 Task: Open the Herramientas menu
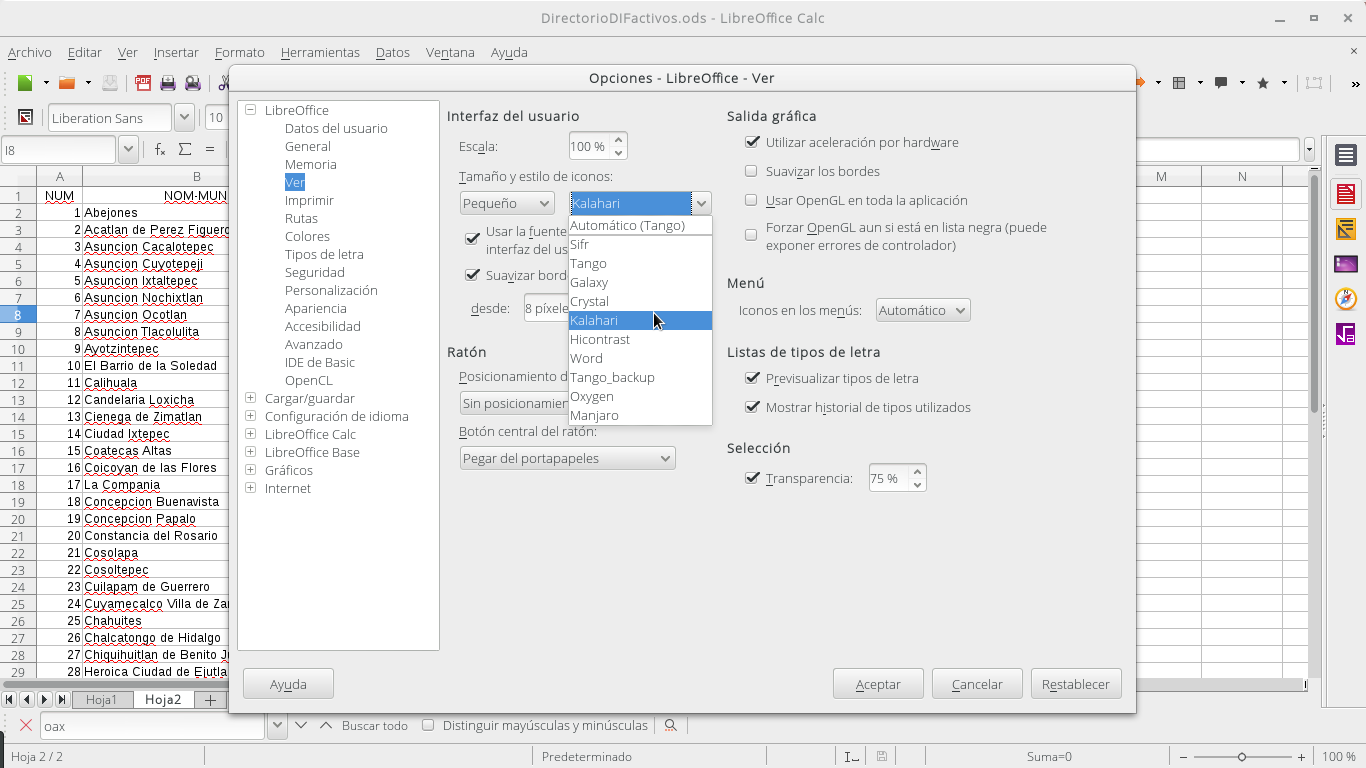(320, 52)
